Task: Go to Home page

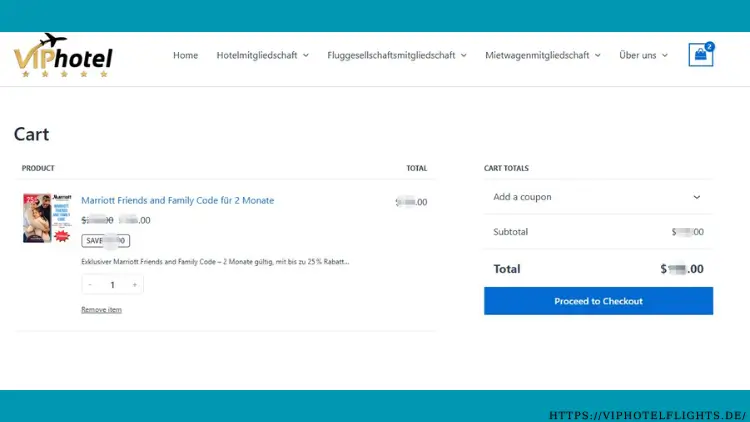Action: [x=186, y=55]
